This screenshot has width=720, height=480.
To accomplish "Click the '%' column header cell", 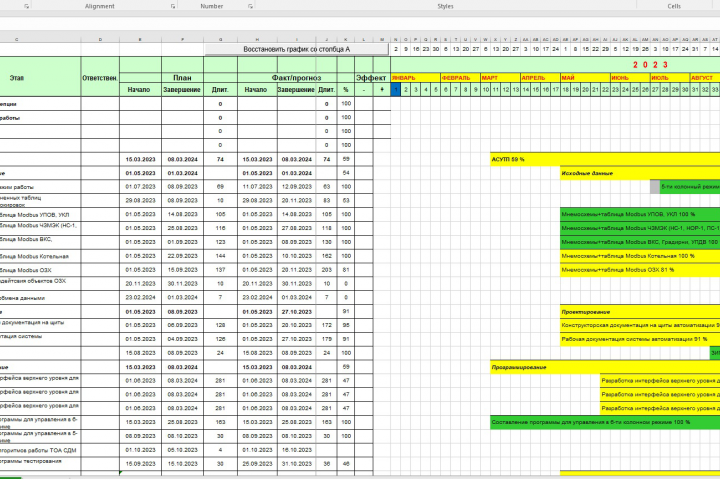I will pyautogui.click(x=346, y=90).
